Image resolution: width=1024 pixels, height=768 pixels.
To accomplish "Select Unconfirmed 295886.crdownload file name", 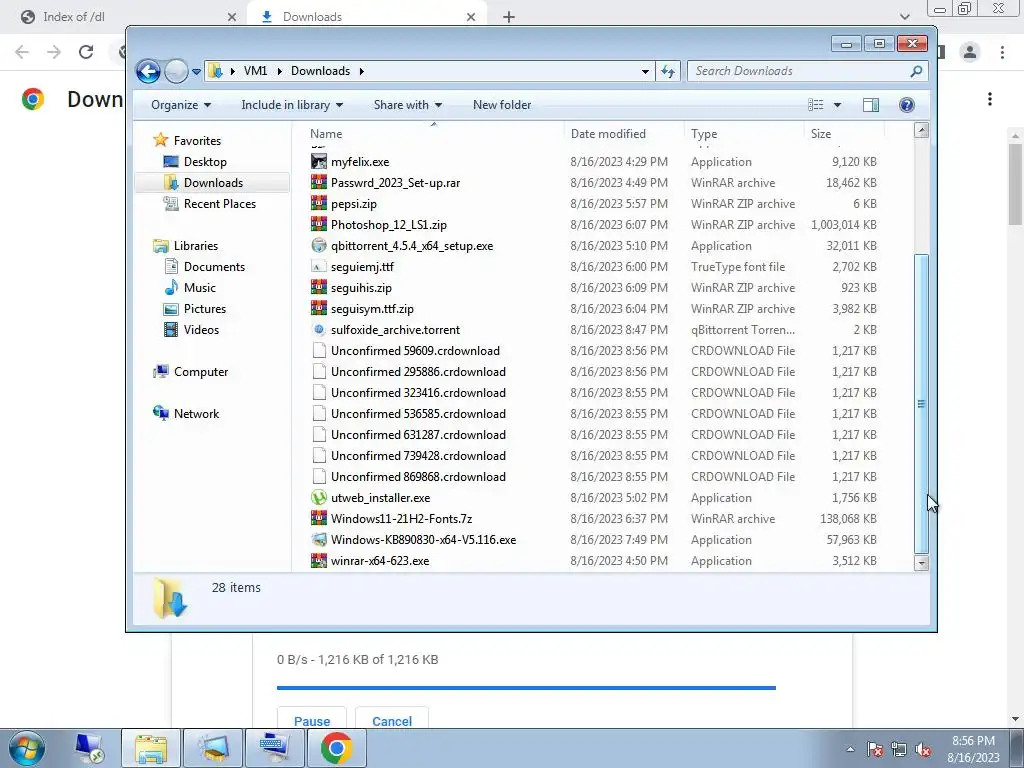I will click(419, 372).
